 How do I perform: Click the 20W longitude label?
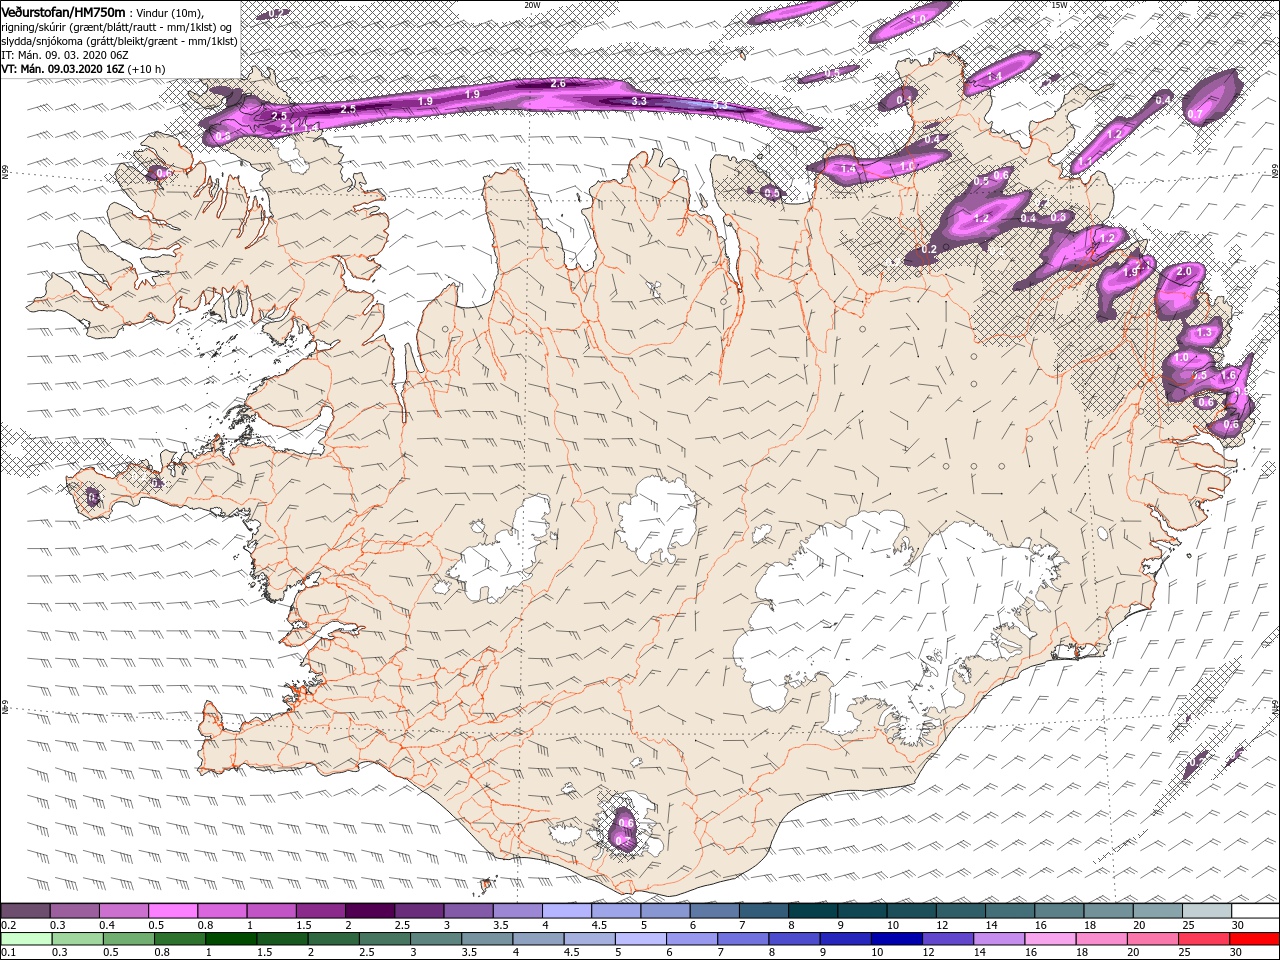[533, 5]
